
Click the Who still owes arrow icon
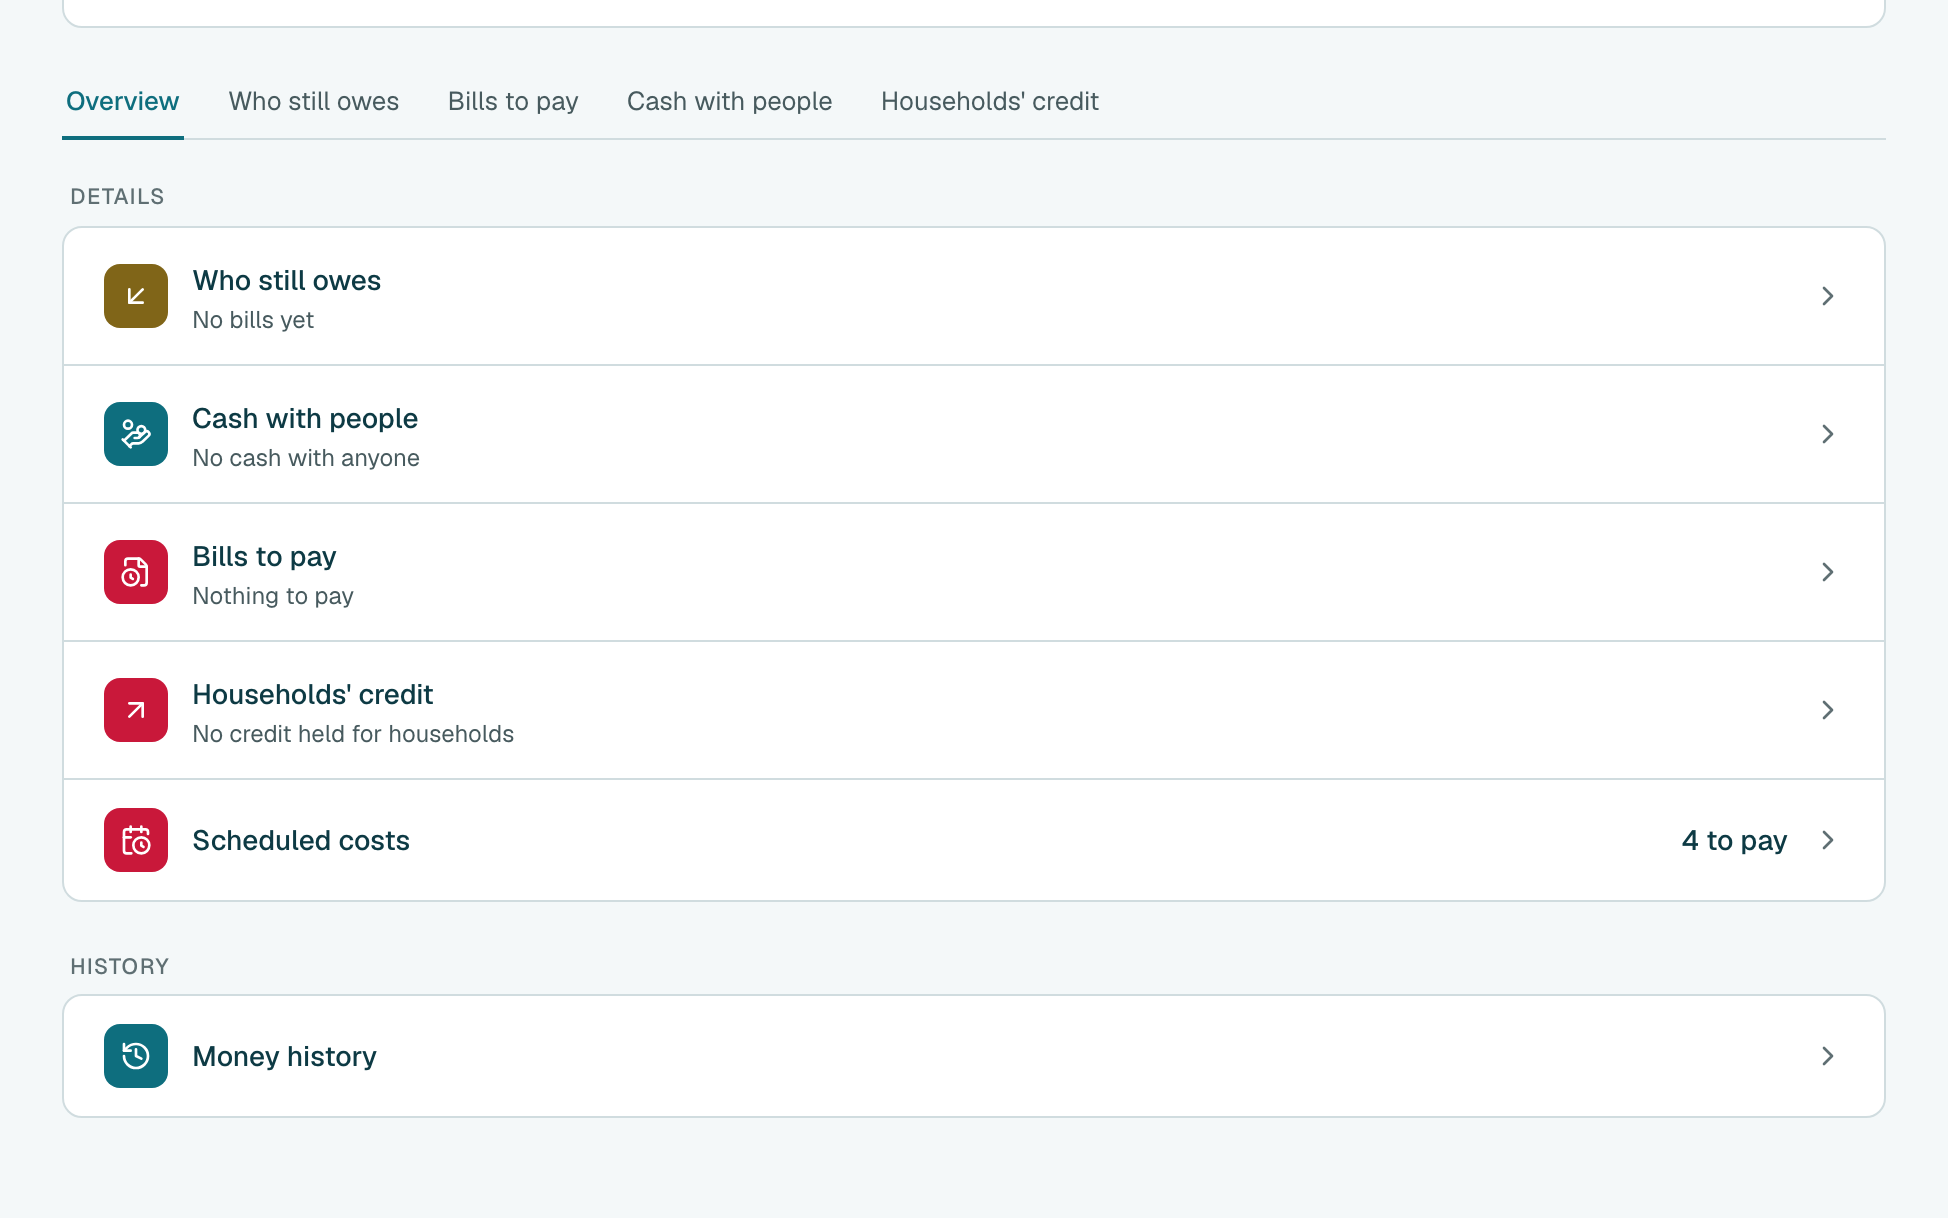click(x=136, y=296)
